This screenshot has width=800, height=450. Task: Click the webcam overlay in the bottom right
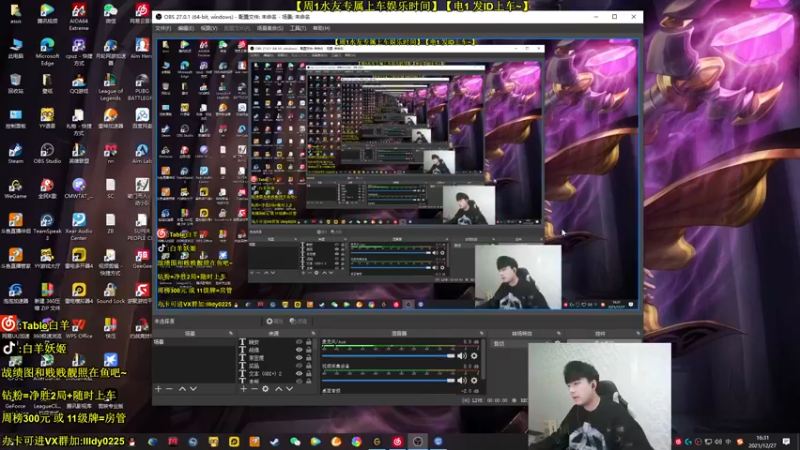click(599, 396)
